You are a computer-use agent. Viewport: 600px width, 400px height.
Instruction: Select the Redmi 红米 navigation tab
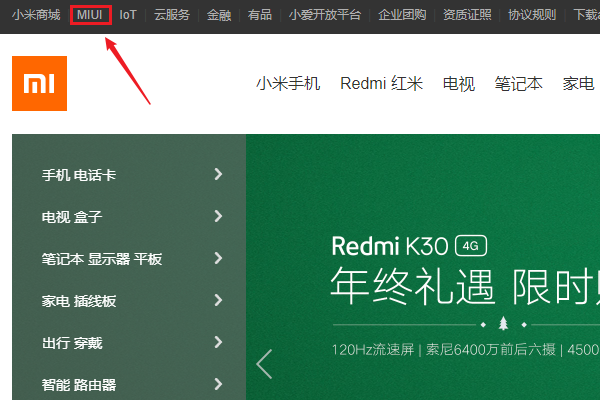click(381, 84)
